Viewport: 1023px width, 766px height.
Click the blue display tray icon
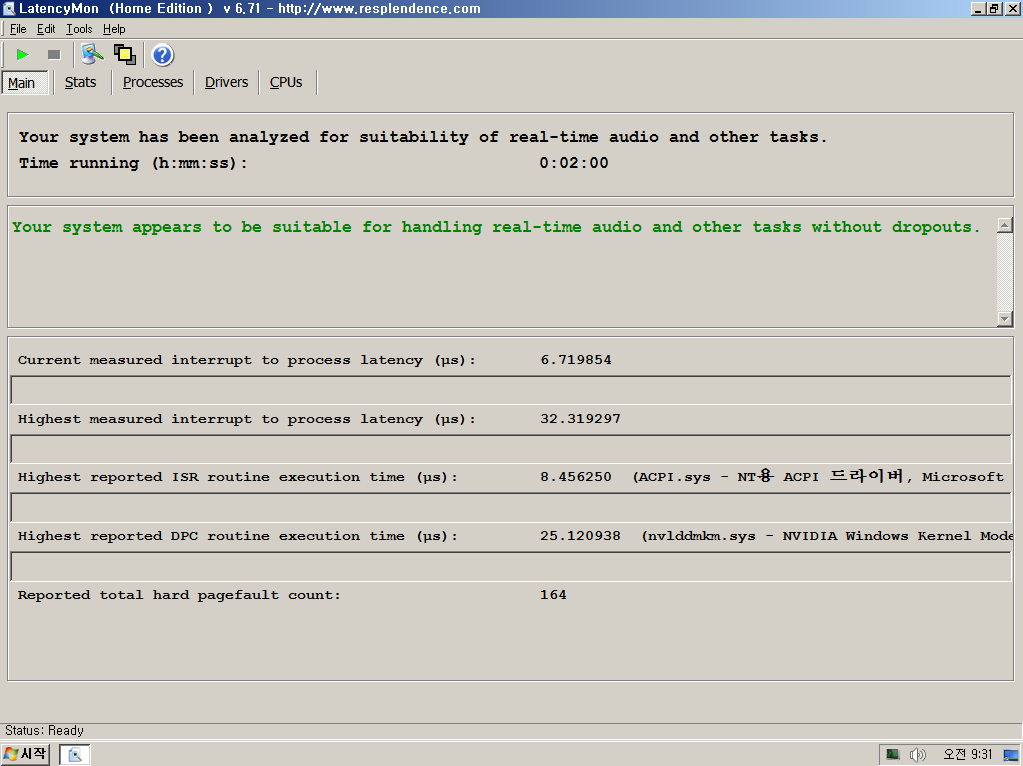click(x=1011, y=755)
